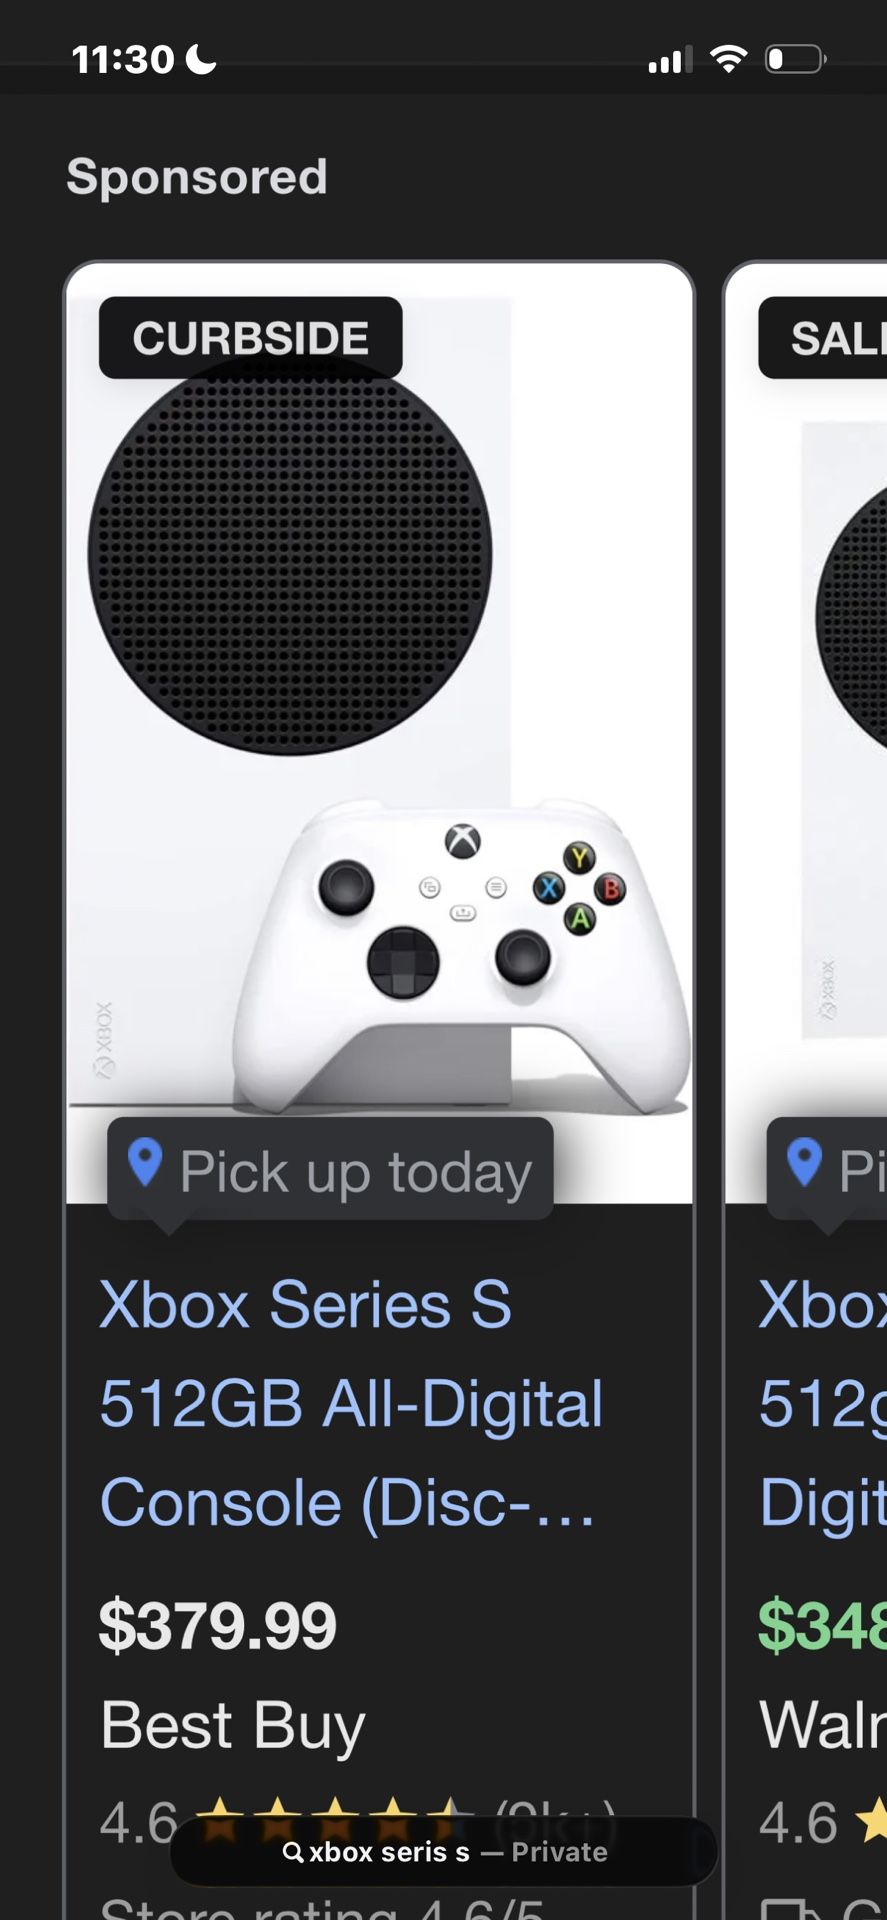Tap the moon Focus icon beside the time
This screenshot has width=887, height=1920.
[201, 59]
